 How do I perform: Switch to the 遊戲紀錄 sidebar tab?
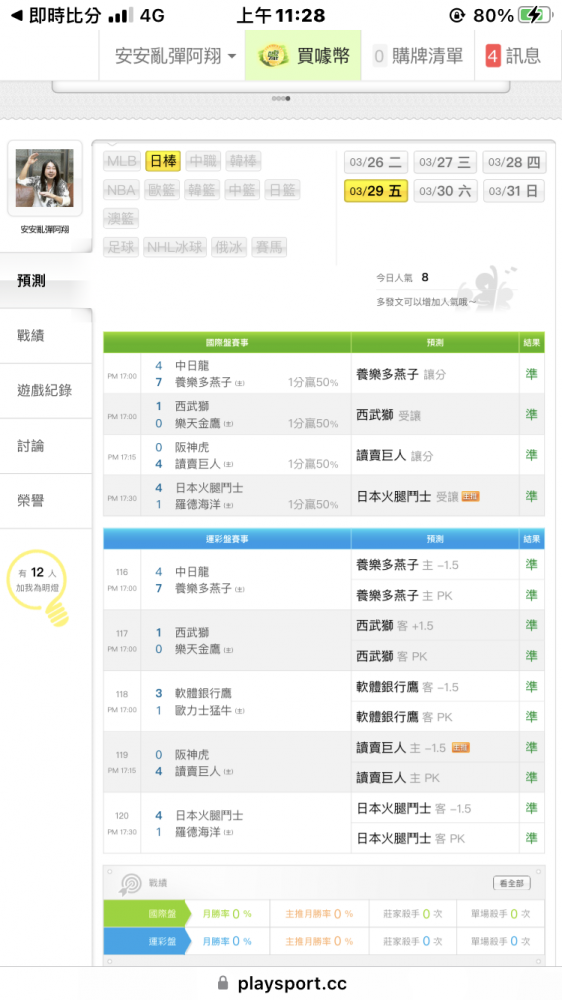[x=46, y=390]
